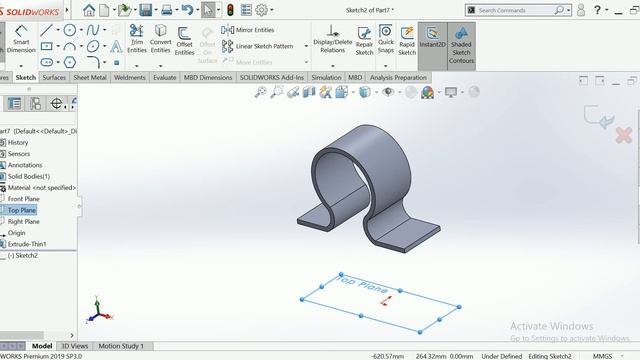Switch to the Sheet Metal tab
This screenshot has height=360, width=640.
point(90,78)
